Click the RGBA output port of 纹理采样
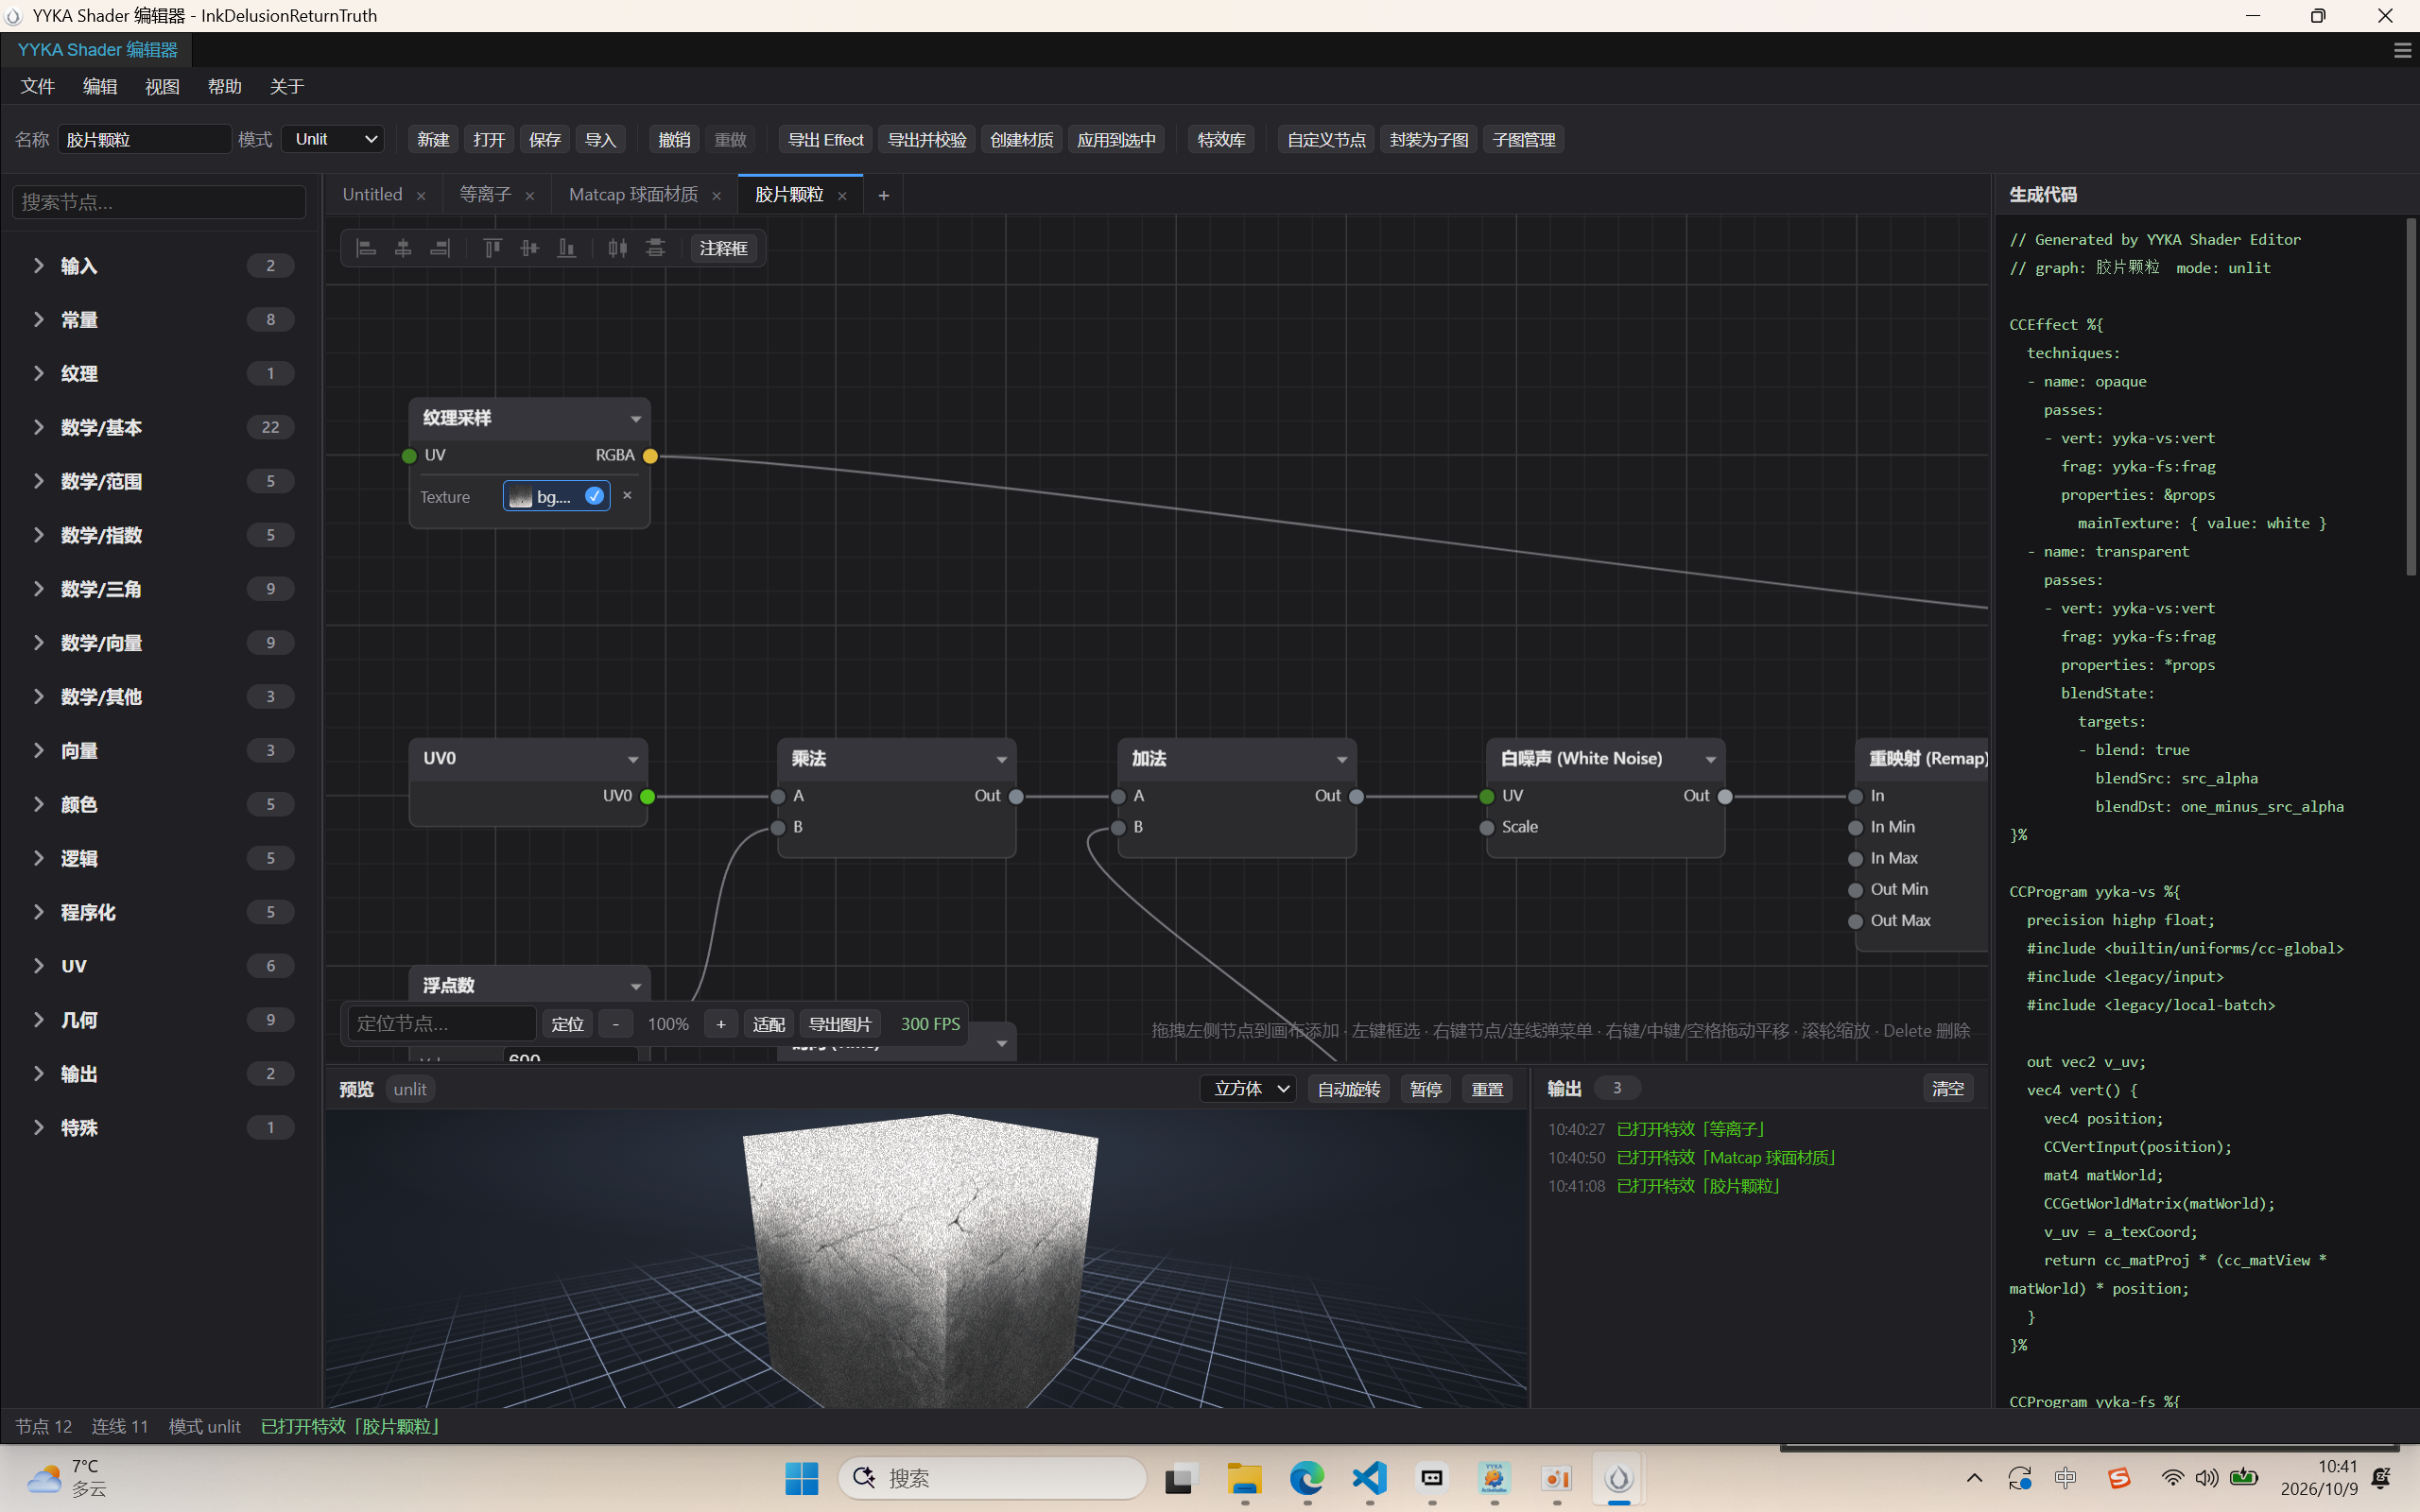Image resolution: width=2420 pixels, height=1512 pixels. [650, 456]
